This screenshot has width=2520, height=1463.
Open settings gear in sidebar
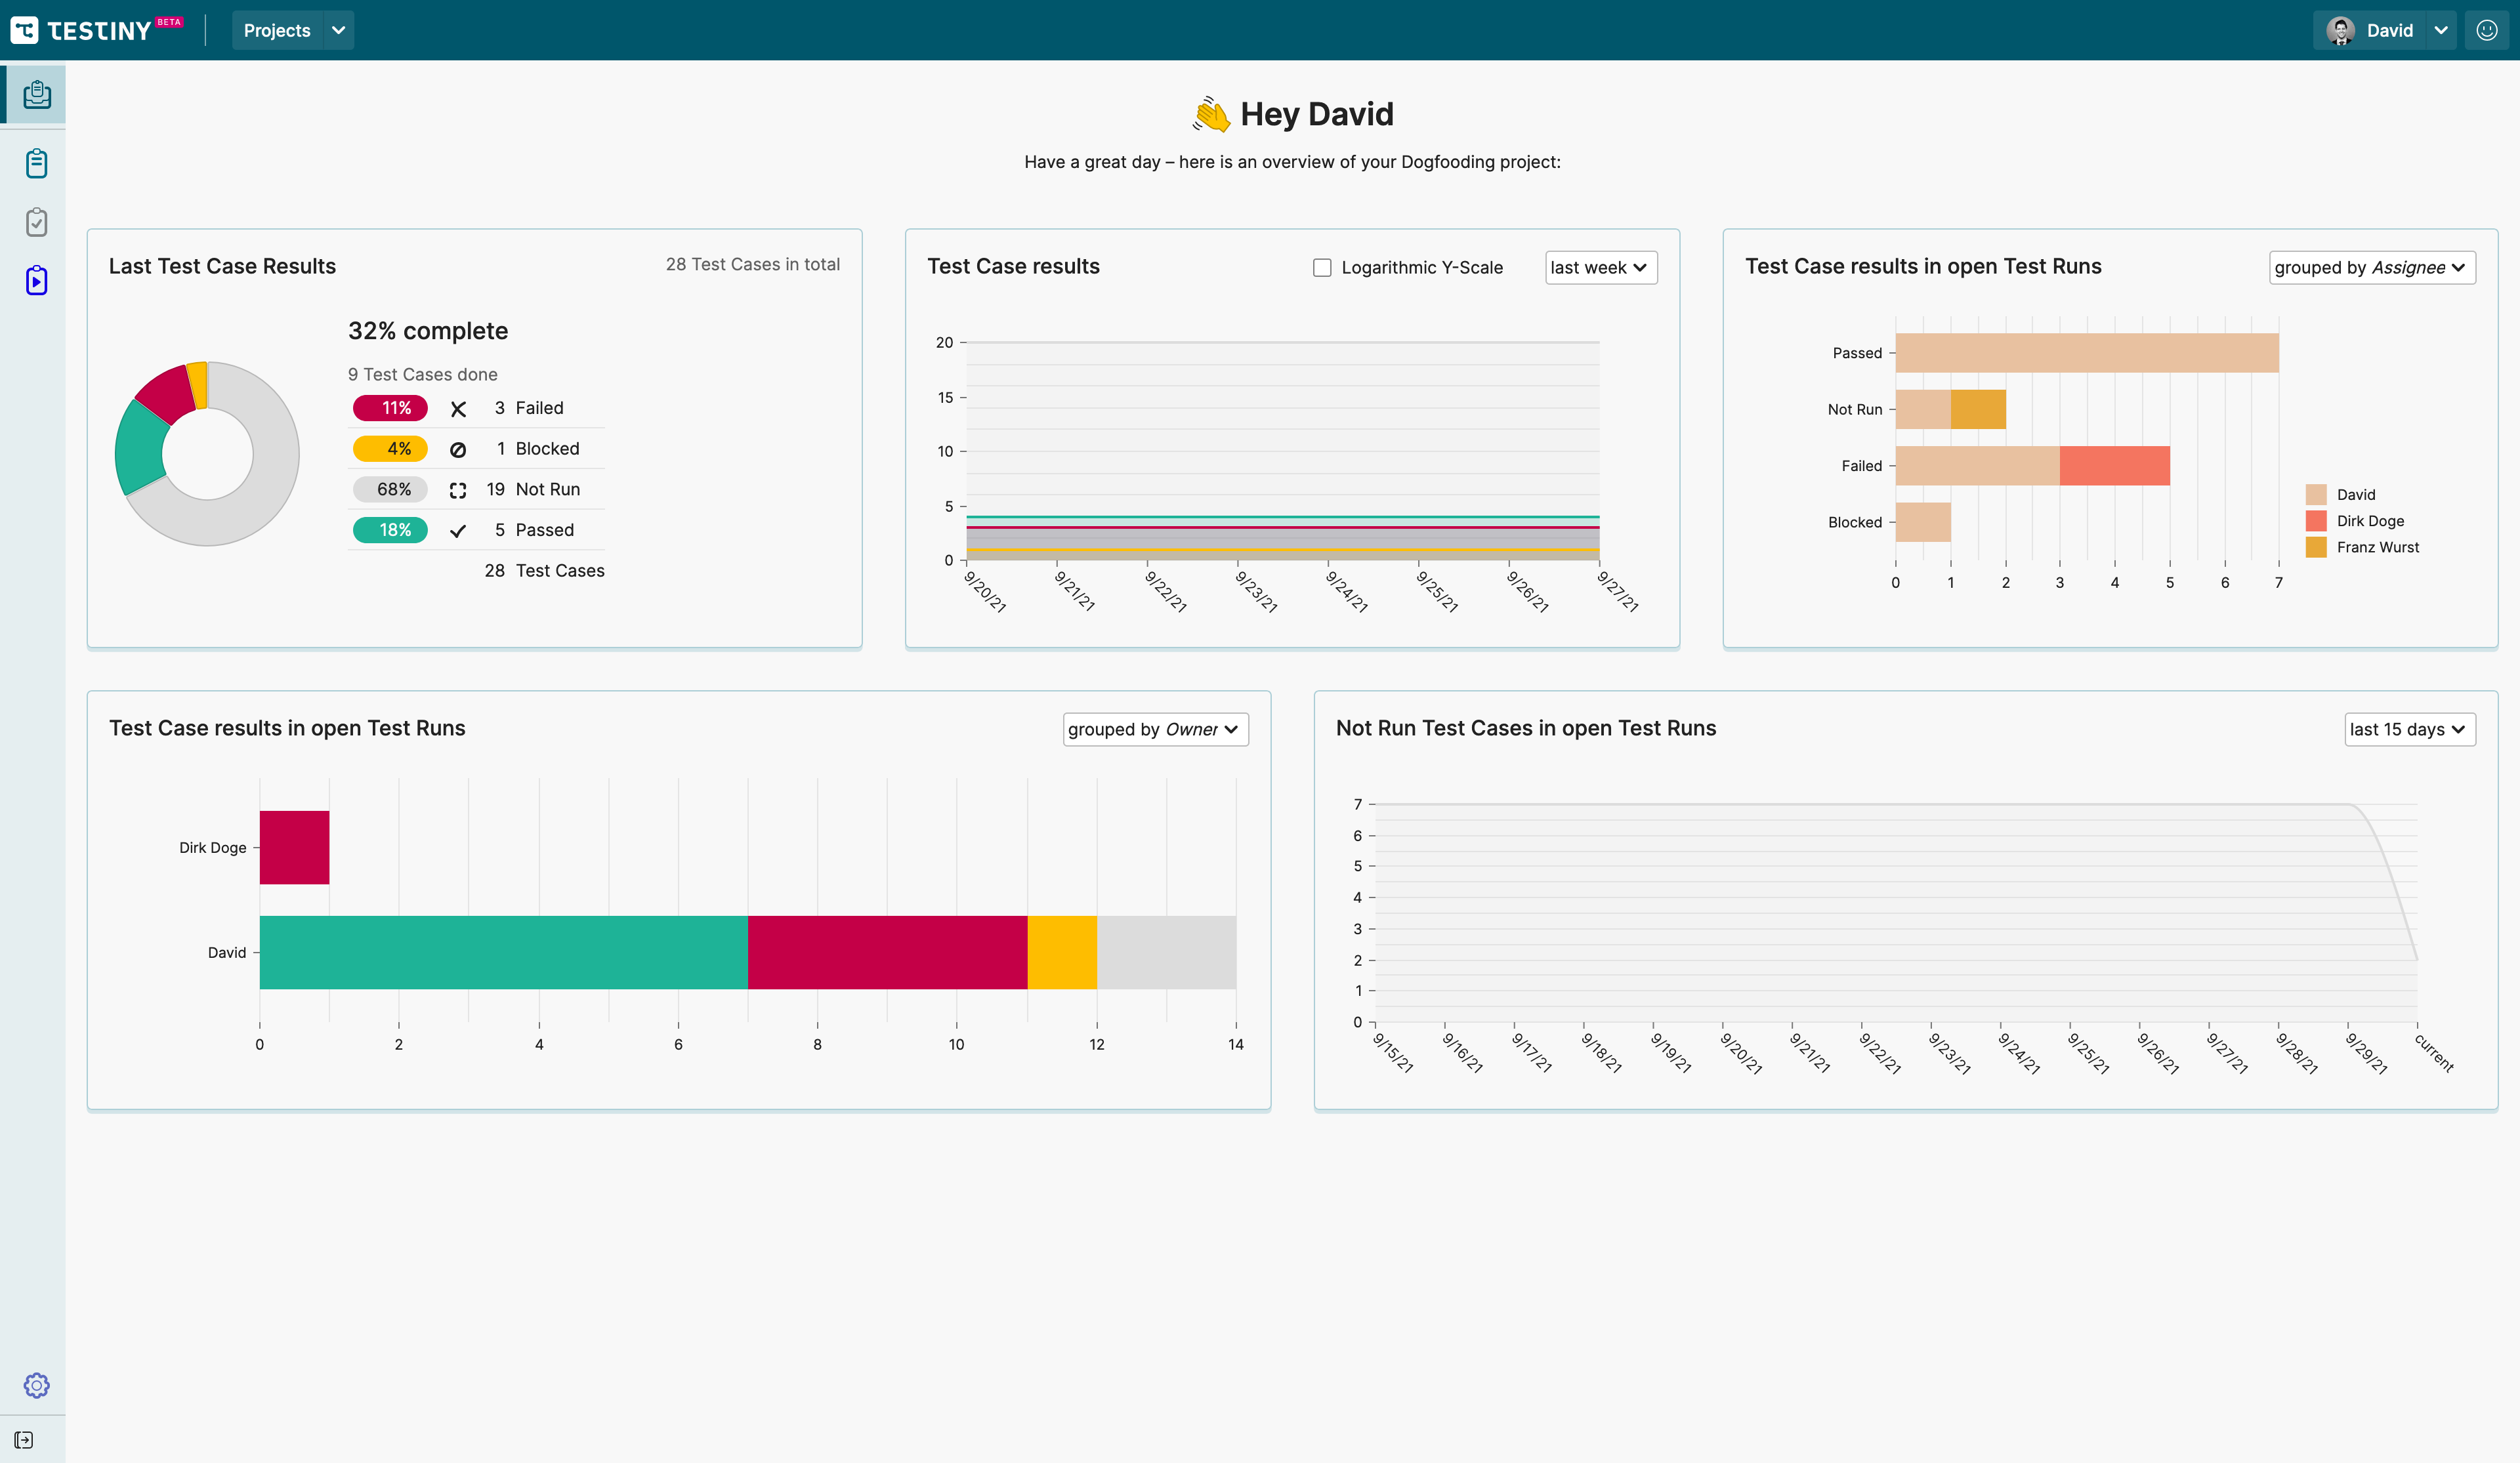(37, 1385)
